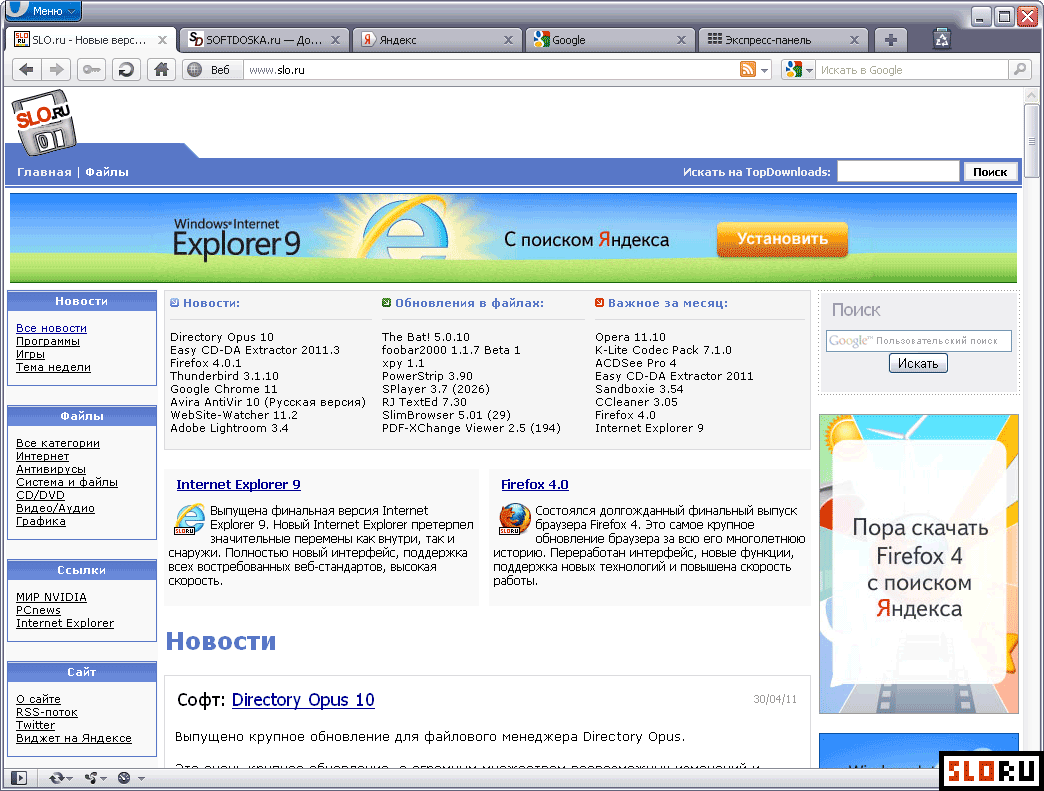
Task: Click 'Opera 11.10' in monthly list
Action: pyautogui.click(x=631, y=337)
